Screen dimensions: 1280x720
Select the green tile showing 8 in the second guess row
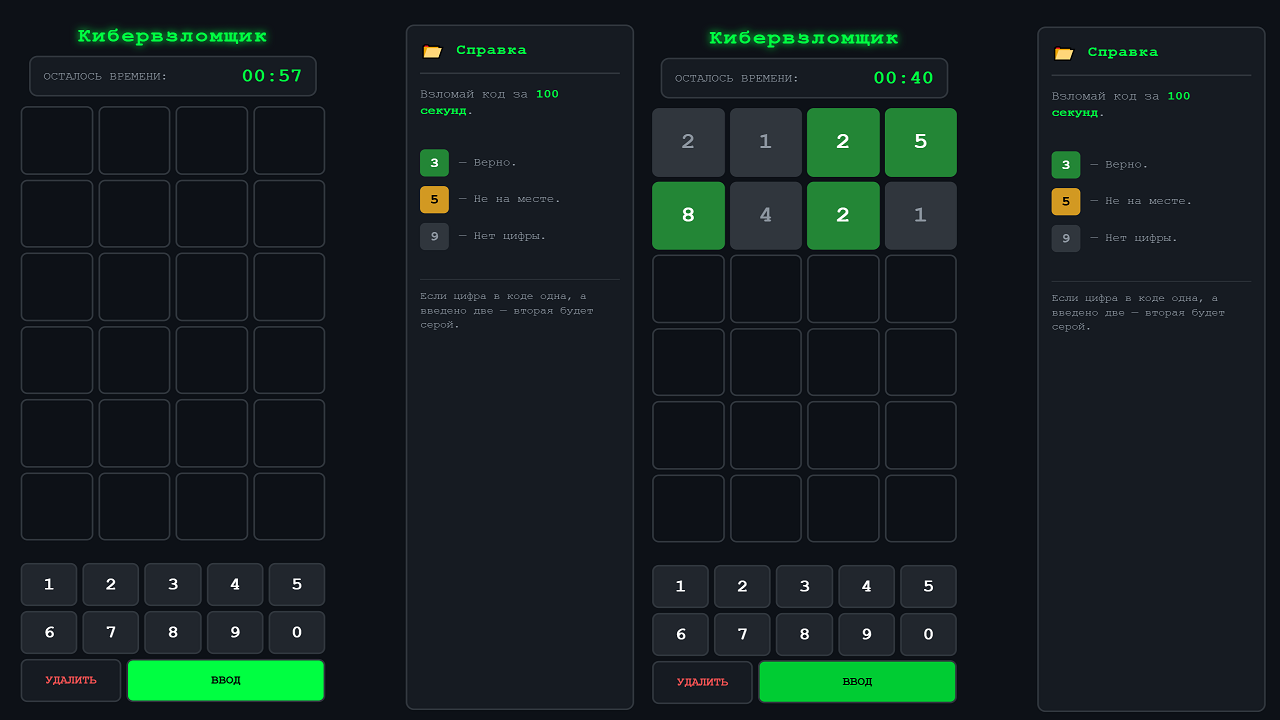688,215
